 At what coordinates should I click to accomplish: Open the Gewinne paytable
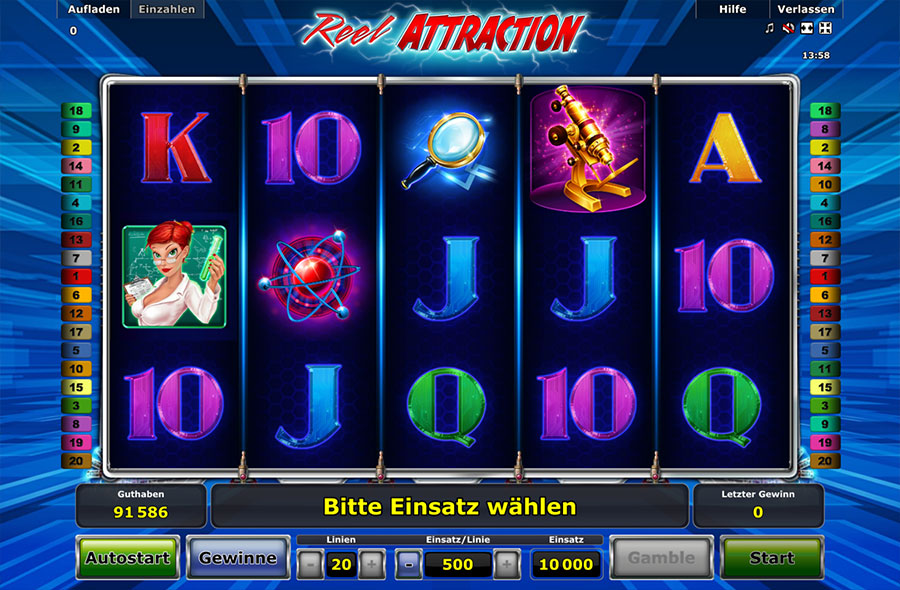pos(238,557)
